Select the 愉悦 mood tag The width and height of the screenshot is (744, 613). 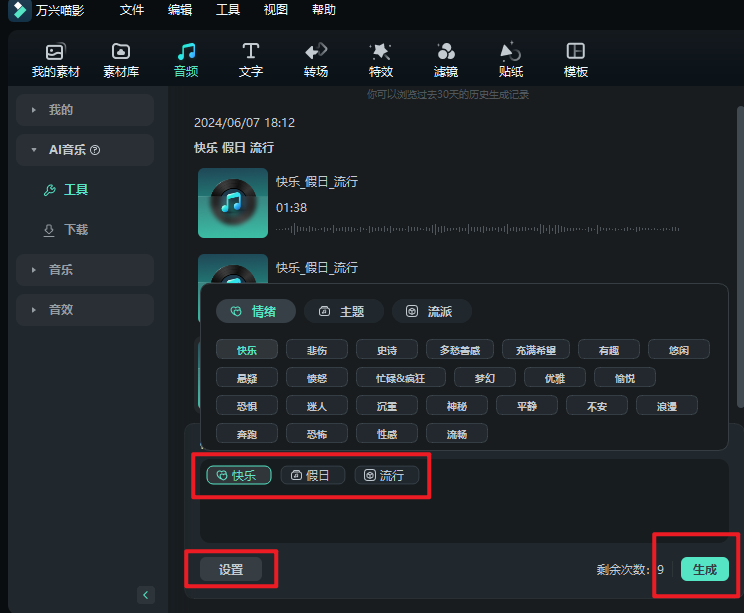click(625, 378)
